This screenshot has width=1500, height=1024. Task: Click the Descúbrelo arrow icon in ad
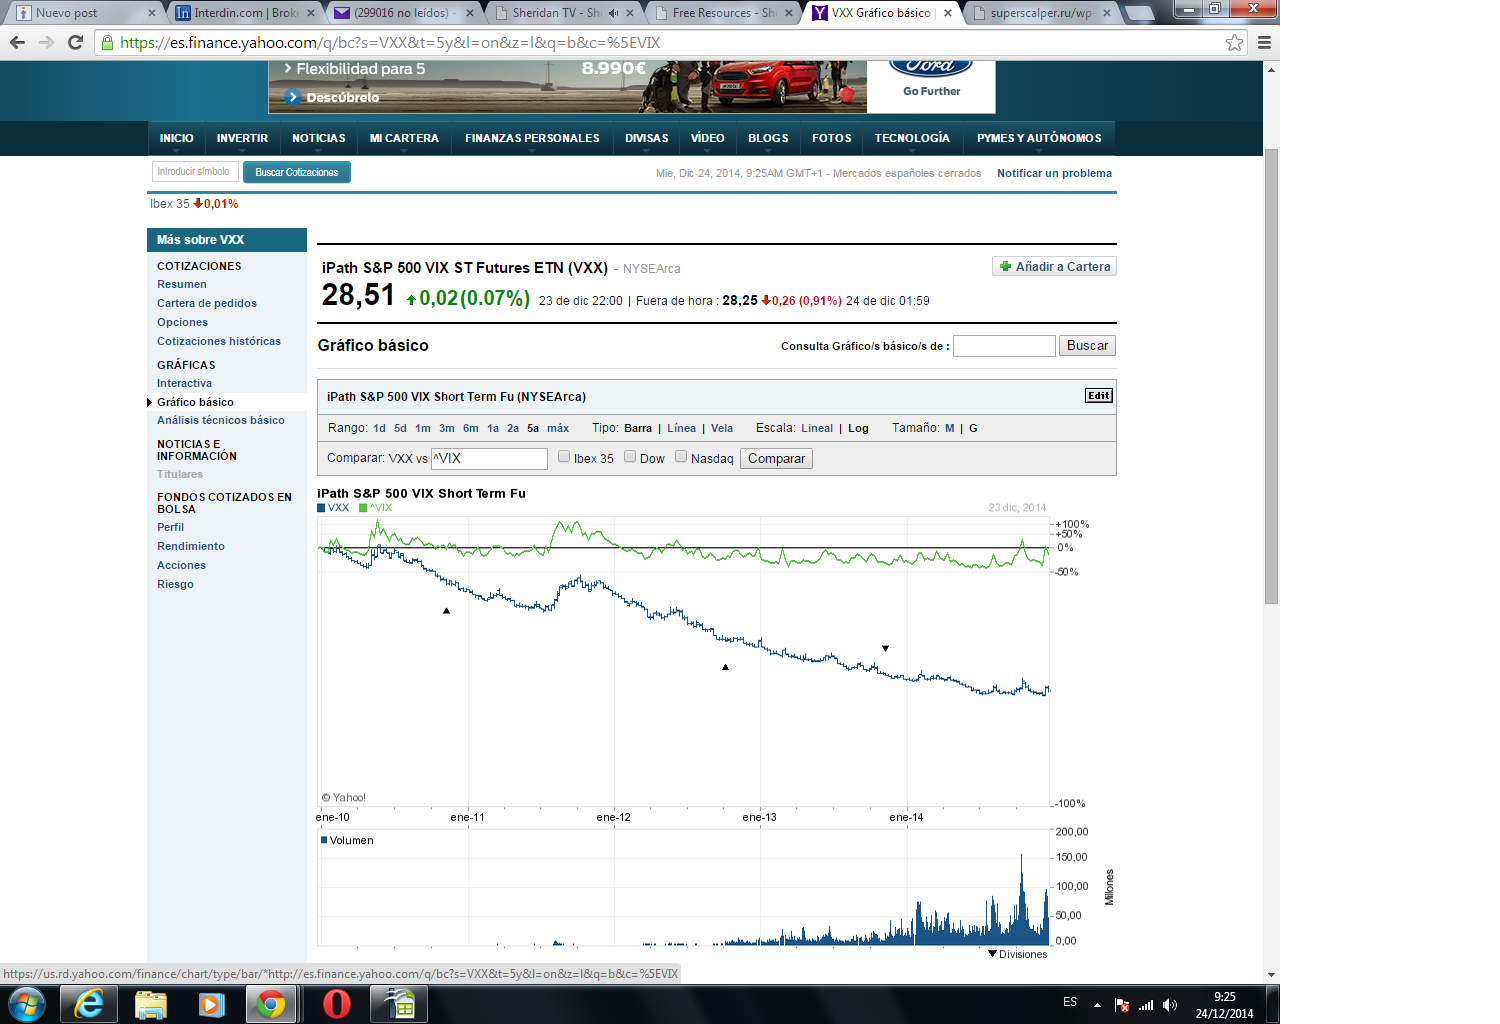pos(293,97)
